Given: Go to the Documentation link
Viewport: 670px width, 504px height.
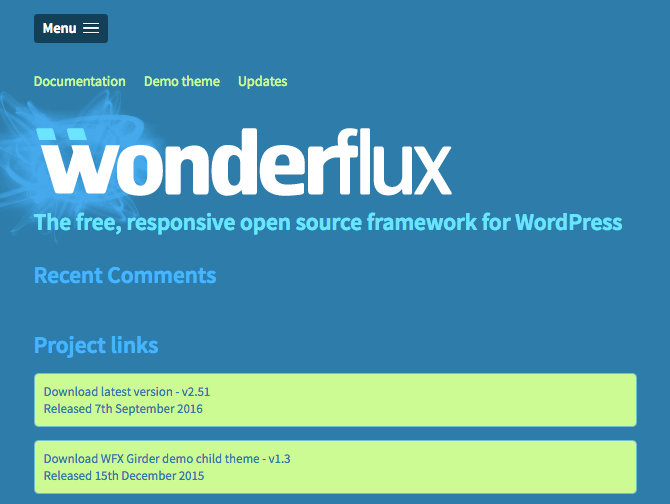Looking at the screenshot, I should point(79,81).
